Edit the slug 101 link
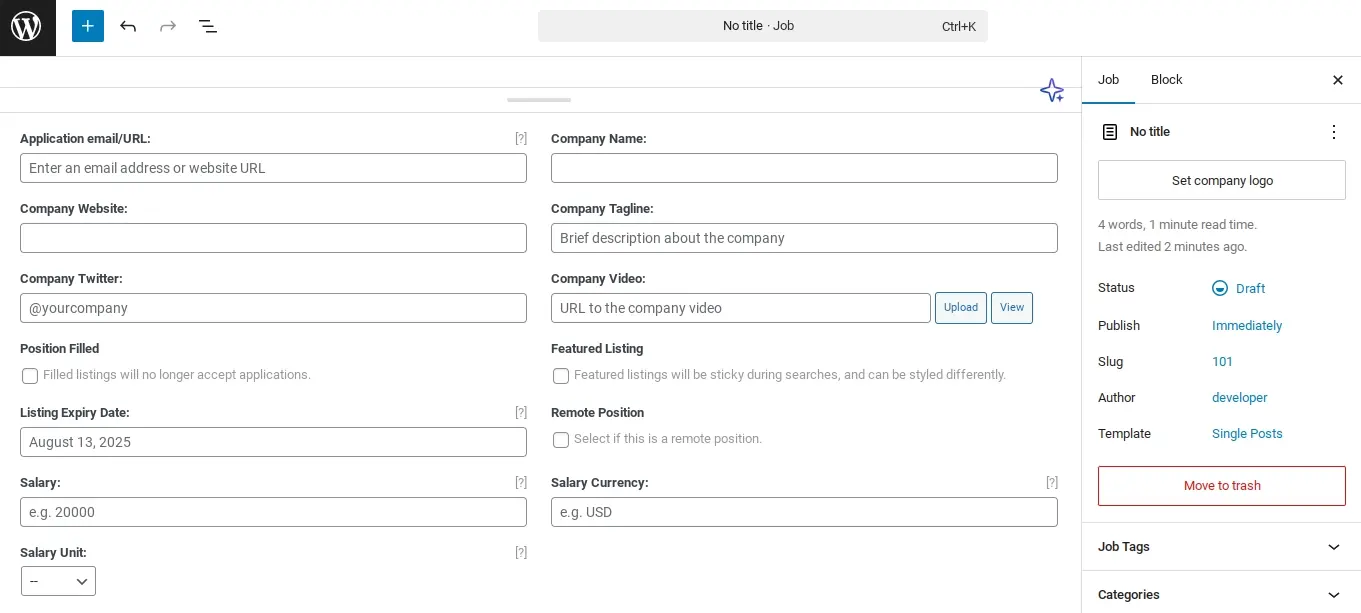The image size is (1361, 613). pos(1222,362)
